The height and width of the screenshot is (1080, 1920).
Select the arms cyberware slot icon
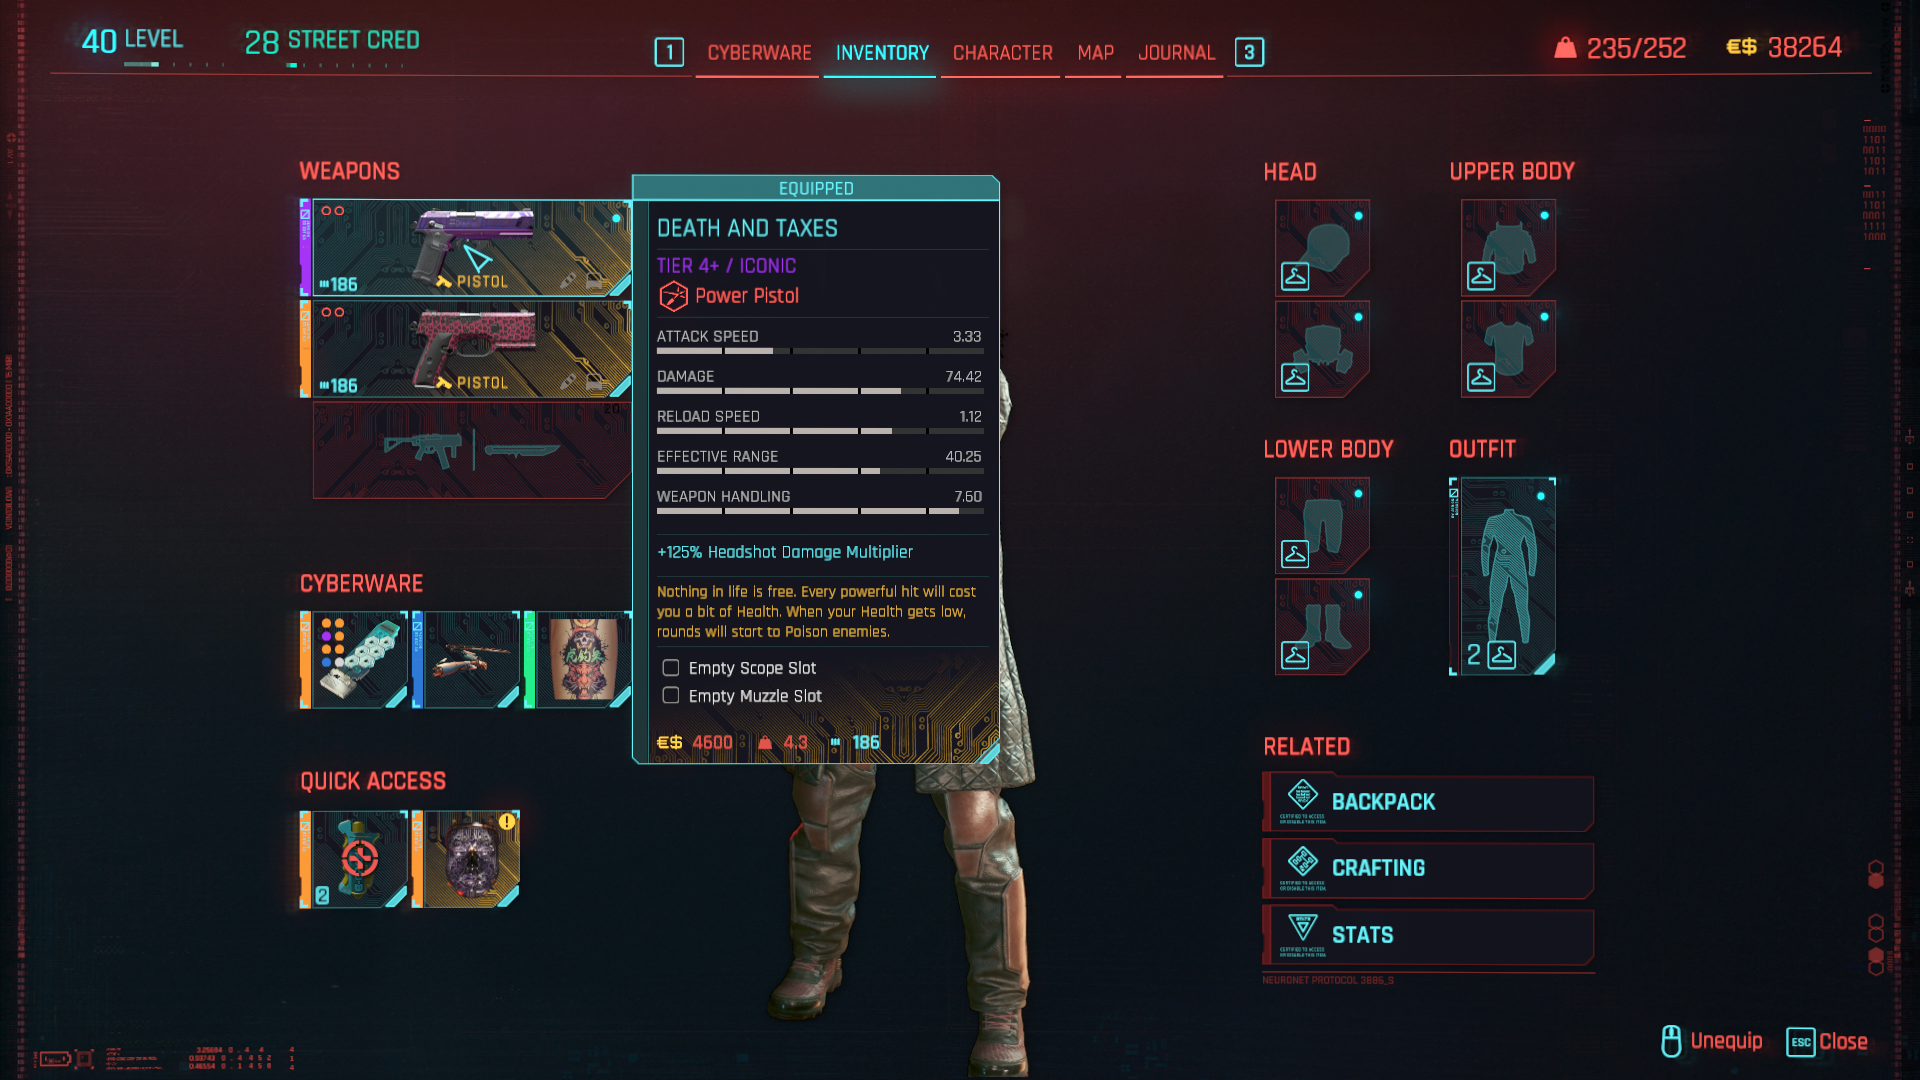pos(466,660)
